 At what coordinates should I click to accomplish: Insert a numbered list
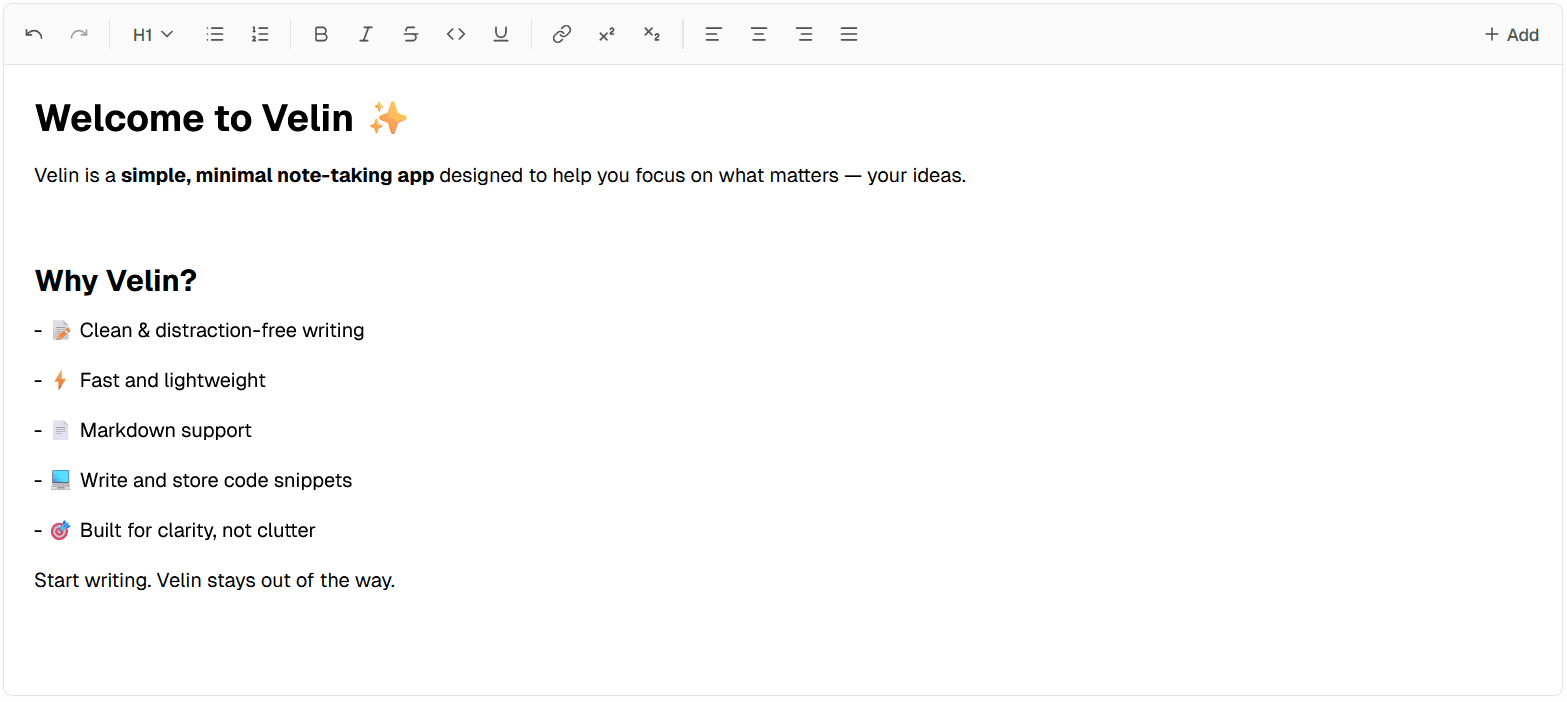[x=260, y=34]
